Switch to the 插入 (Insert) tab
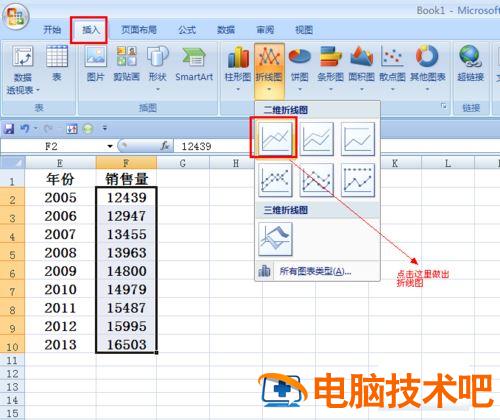 [91, 30]
